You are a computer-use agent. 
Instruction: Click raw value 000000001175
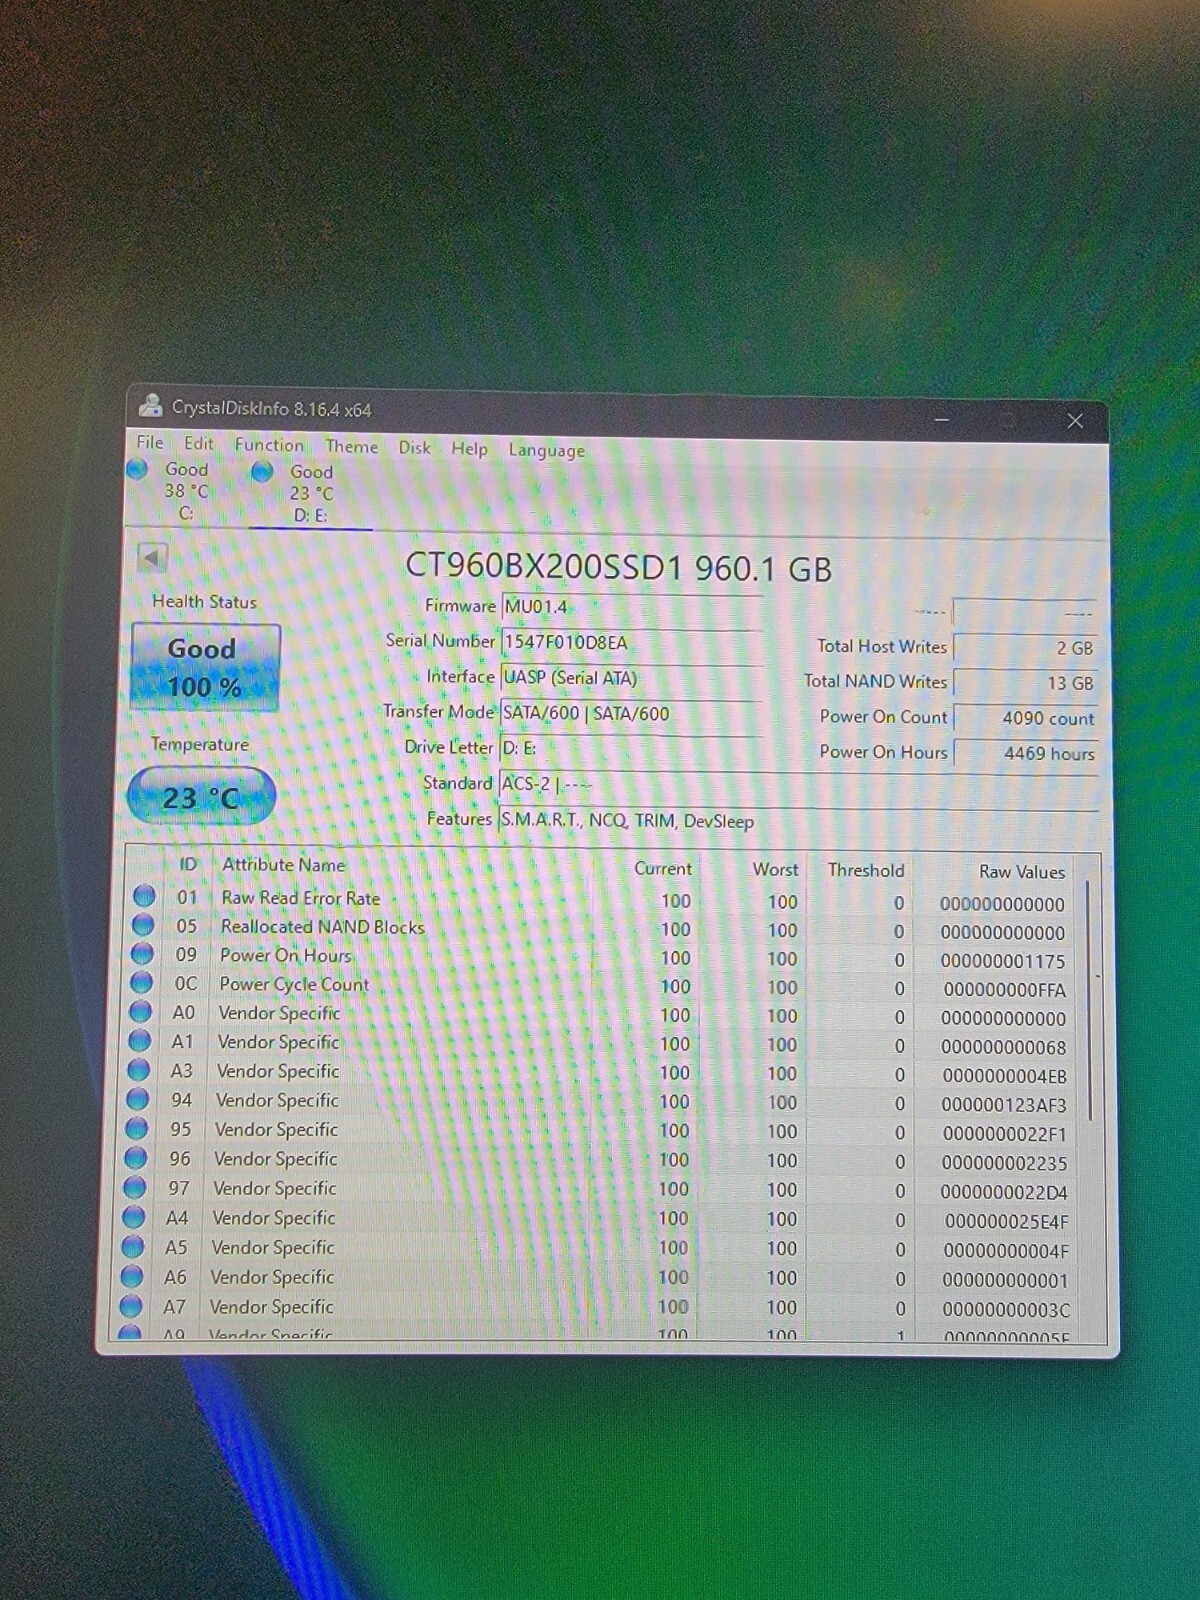(1003, 961)
